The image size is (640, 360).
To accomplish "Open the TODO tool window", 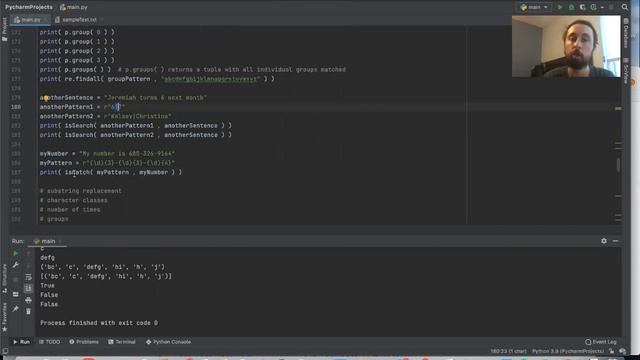I will click(49, 342).
